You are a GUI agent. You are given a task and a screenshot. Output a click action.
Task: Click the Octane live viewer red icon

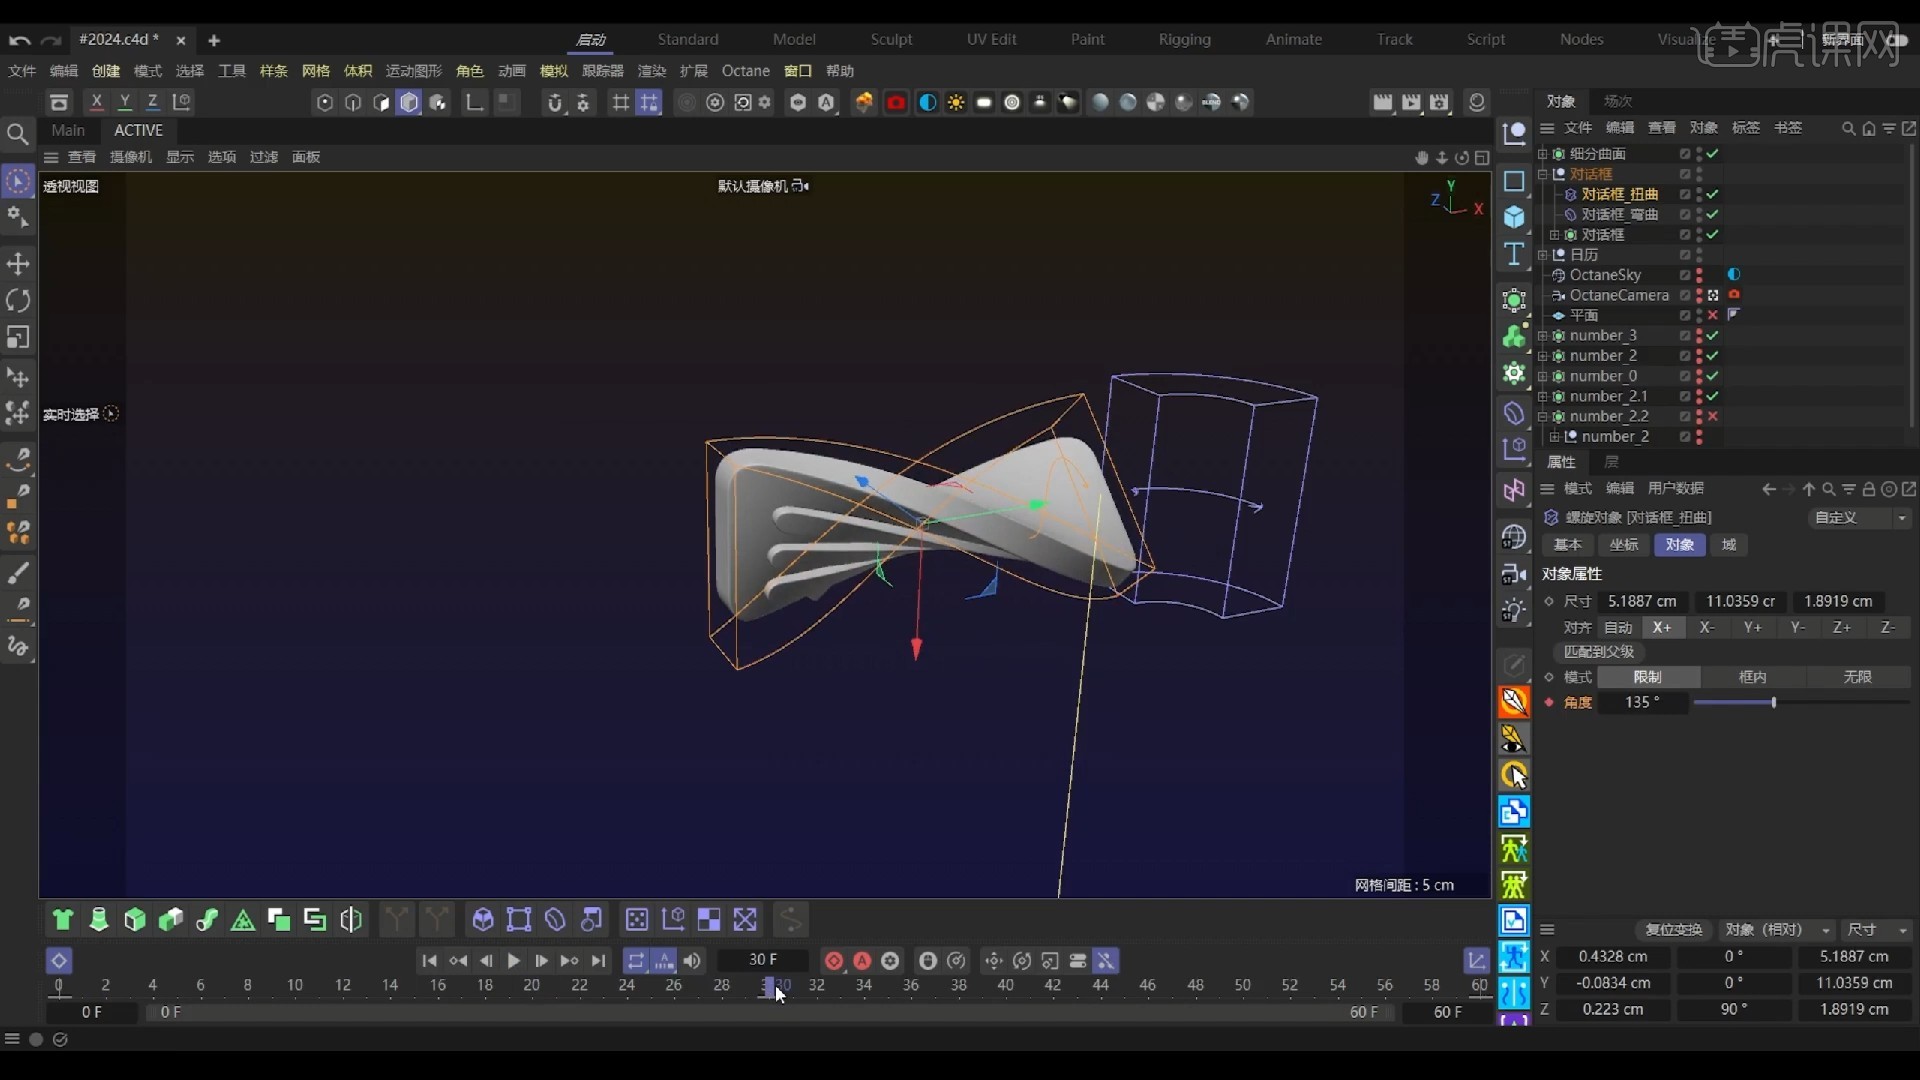(x=896, y=102)
